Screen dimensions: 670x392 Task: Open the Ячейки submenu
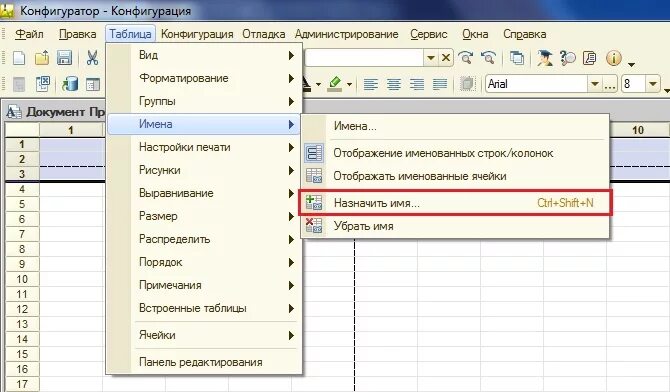(x=205, y=335)
